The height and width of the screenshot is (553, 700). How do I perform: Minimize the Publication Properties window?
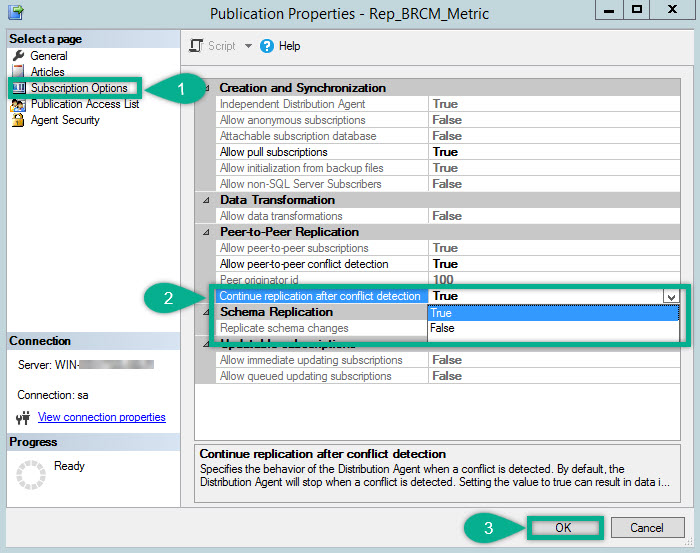point(609,10)
